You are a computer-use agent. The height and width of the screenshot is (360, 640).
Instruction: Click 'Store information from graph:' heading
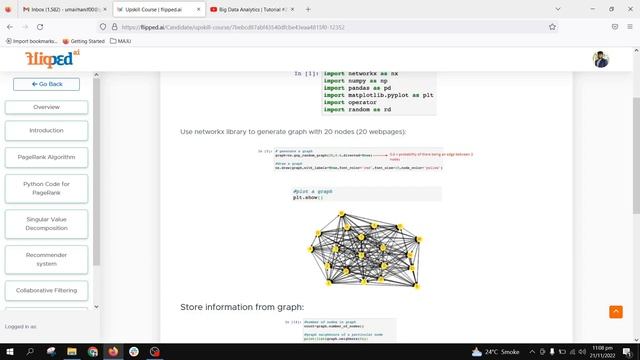point(242,307)
